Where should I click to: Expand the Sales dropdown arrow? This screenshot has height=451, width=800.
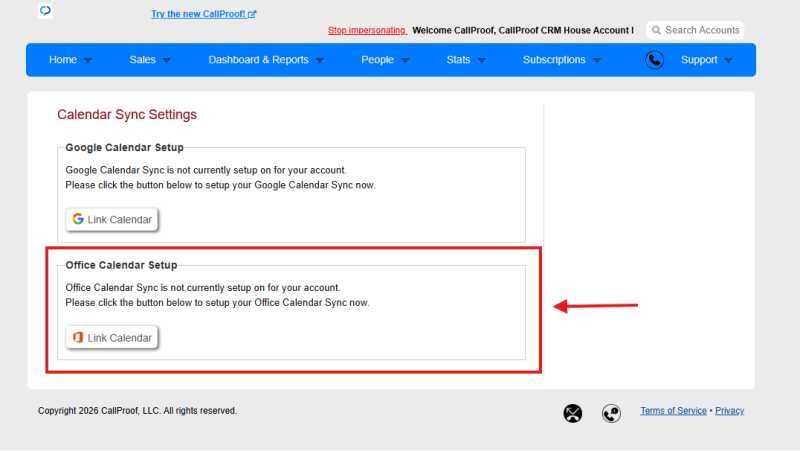[x=166, y=60]
